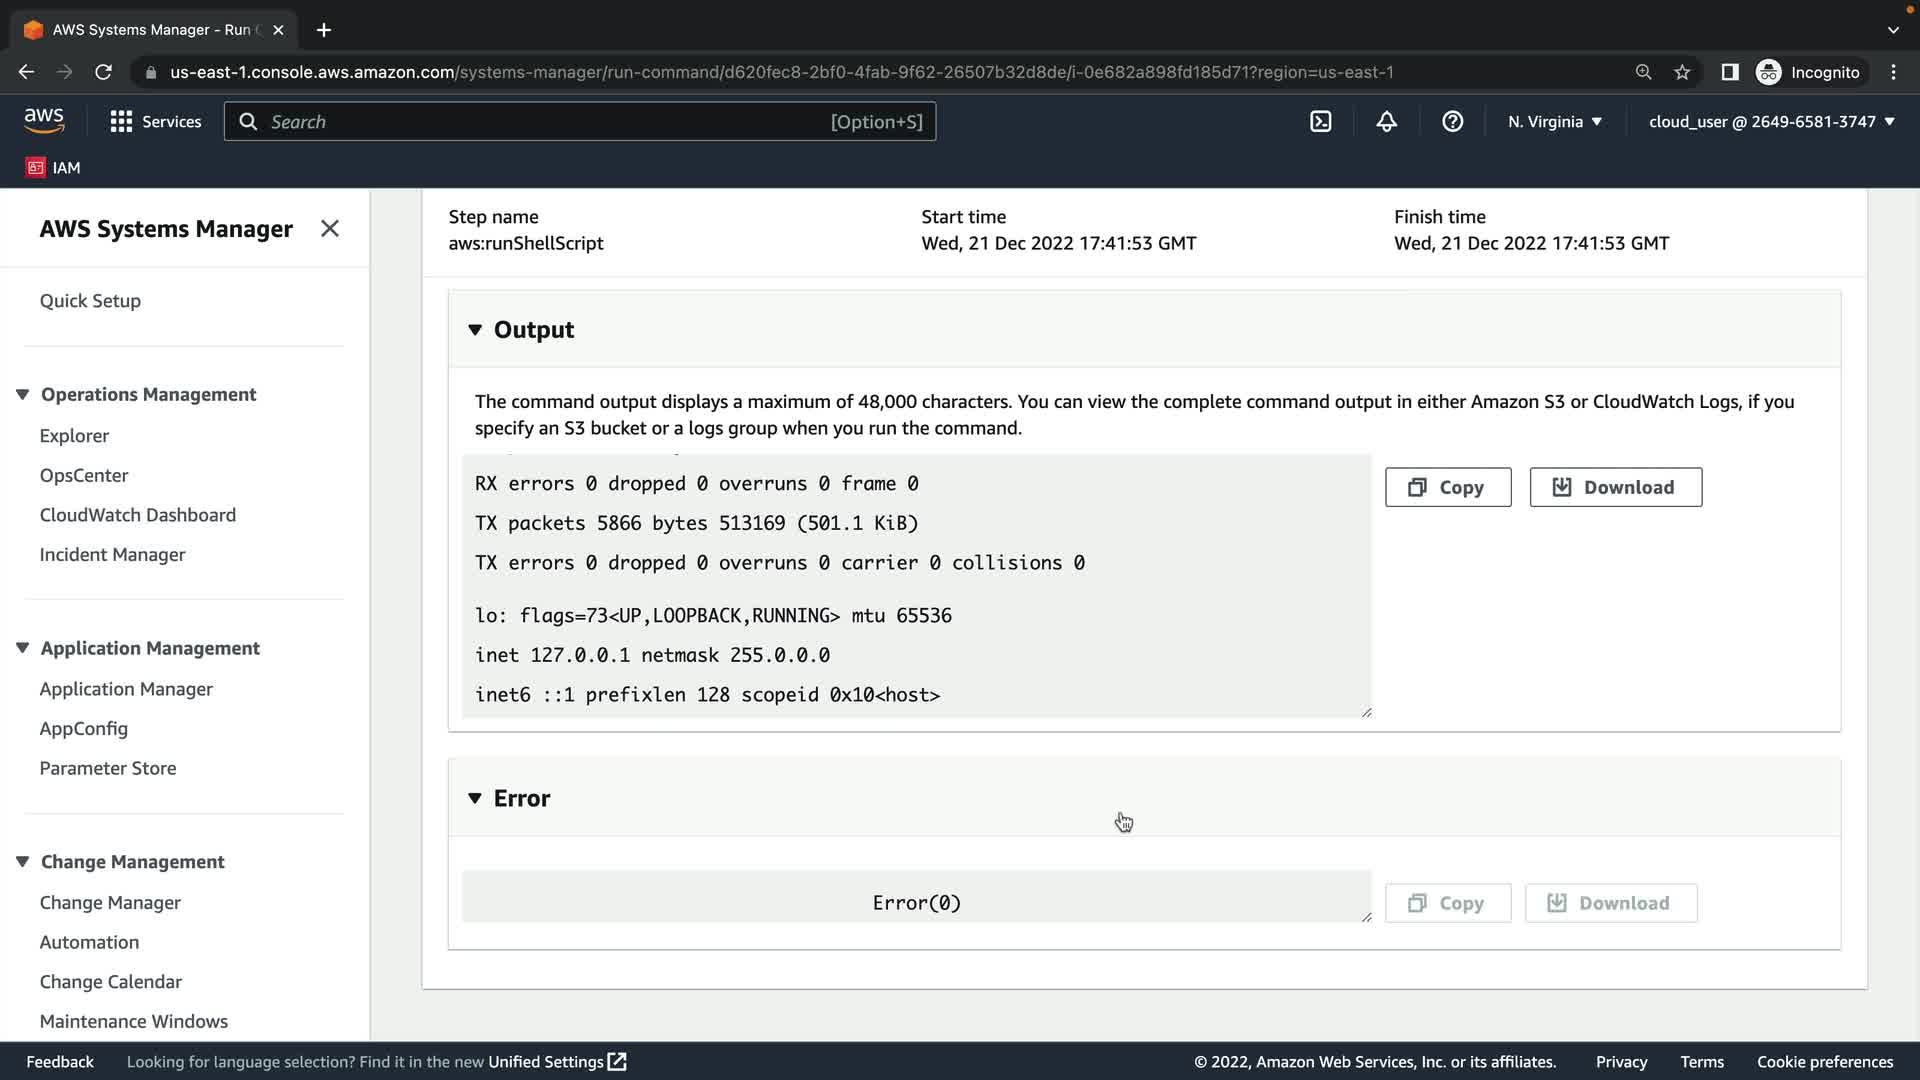1920x1080 pixels.
Task: Open Parameter Store in sidebar
Action: pyautogui.click(x=108, y=768)
